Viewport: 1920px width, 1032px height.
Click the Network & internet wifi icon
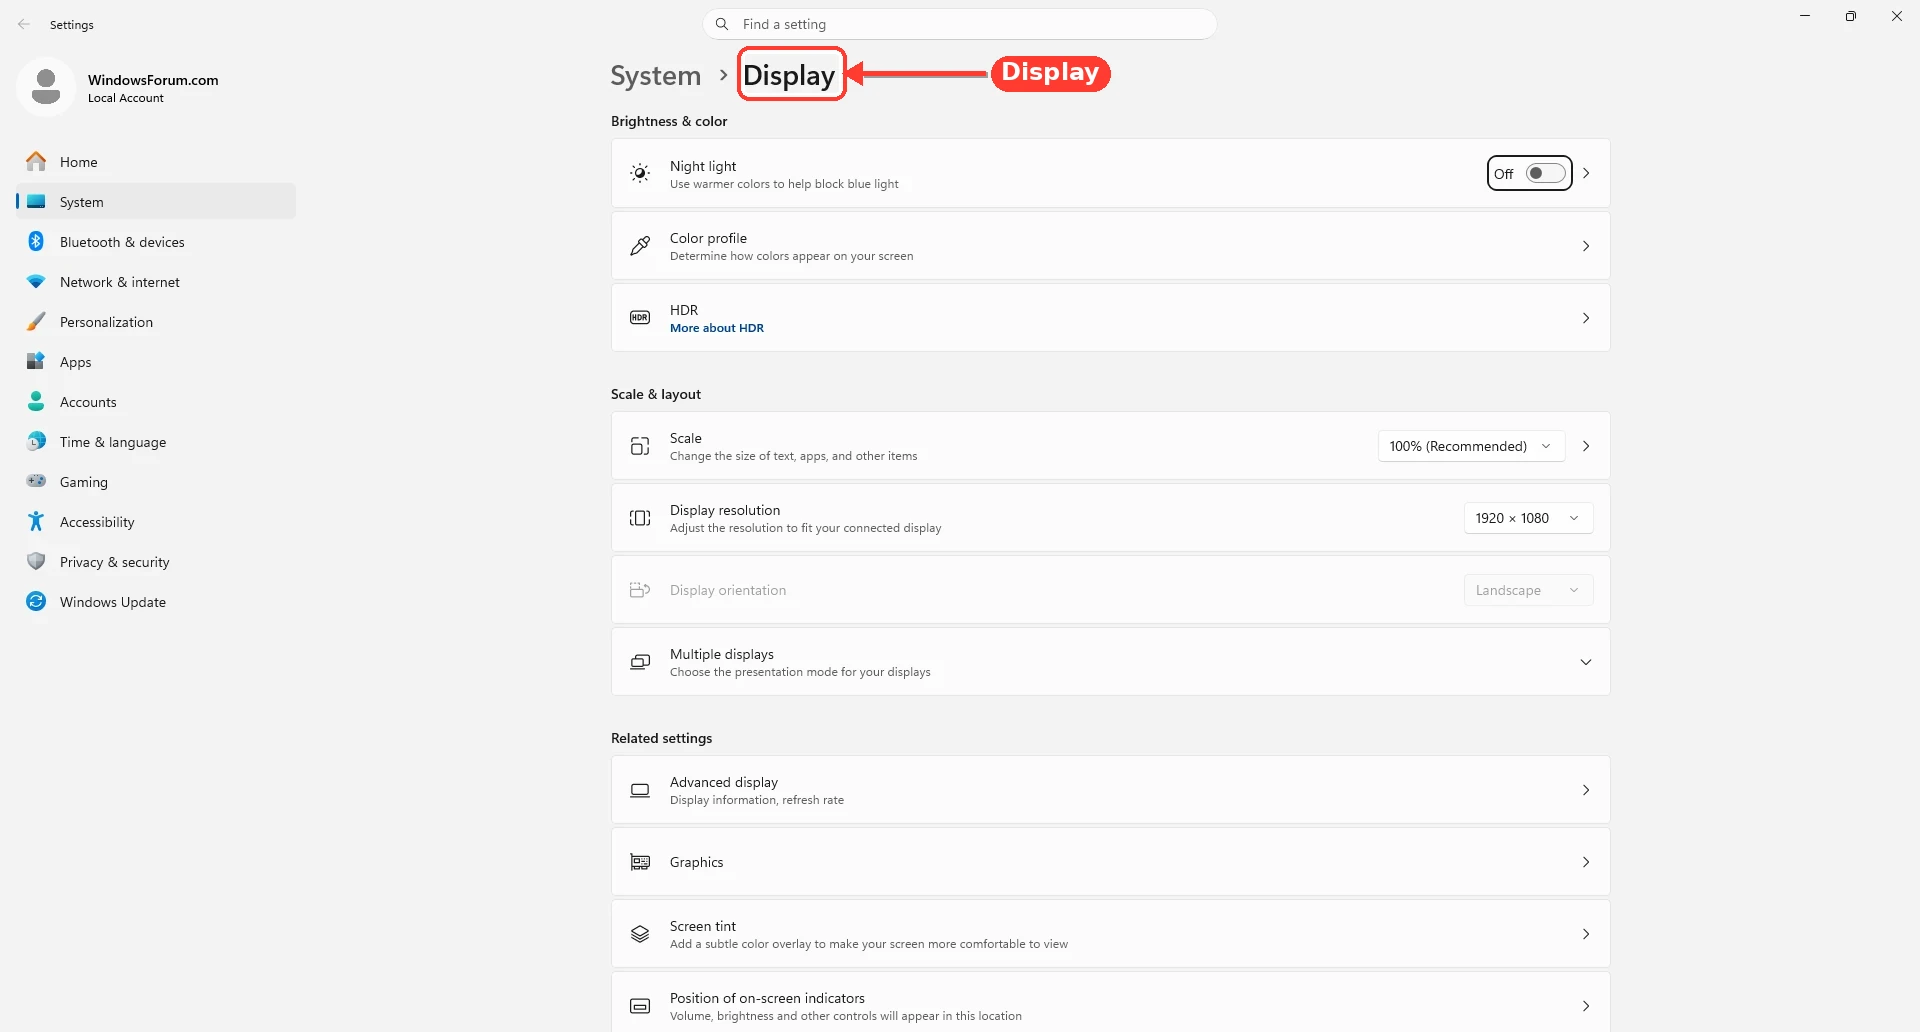(x=36, y=281)
